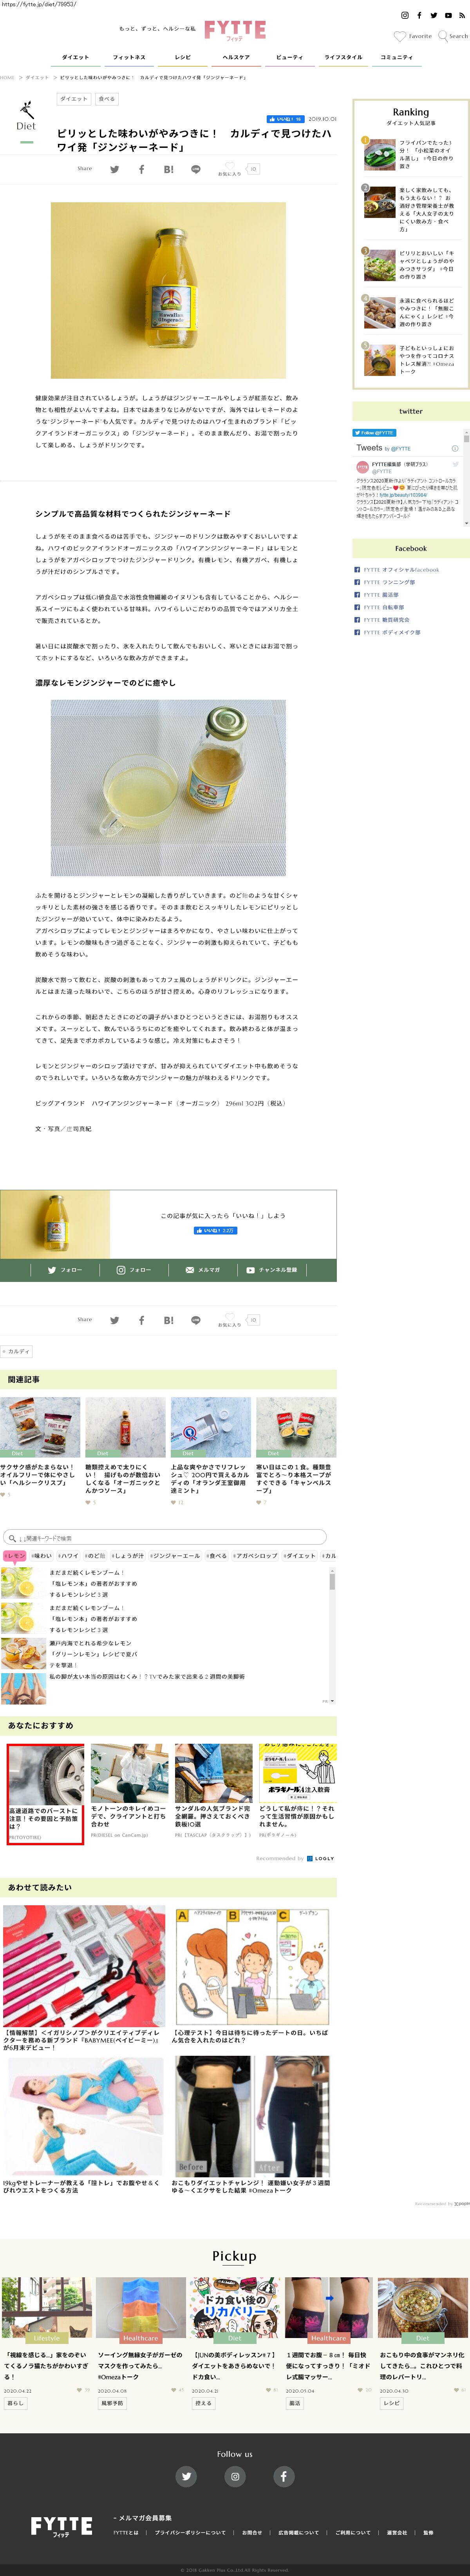Click 風邪予防 tag in Pickup
Screen dimensions: 470x2576
(112, 2403)
